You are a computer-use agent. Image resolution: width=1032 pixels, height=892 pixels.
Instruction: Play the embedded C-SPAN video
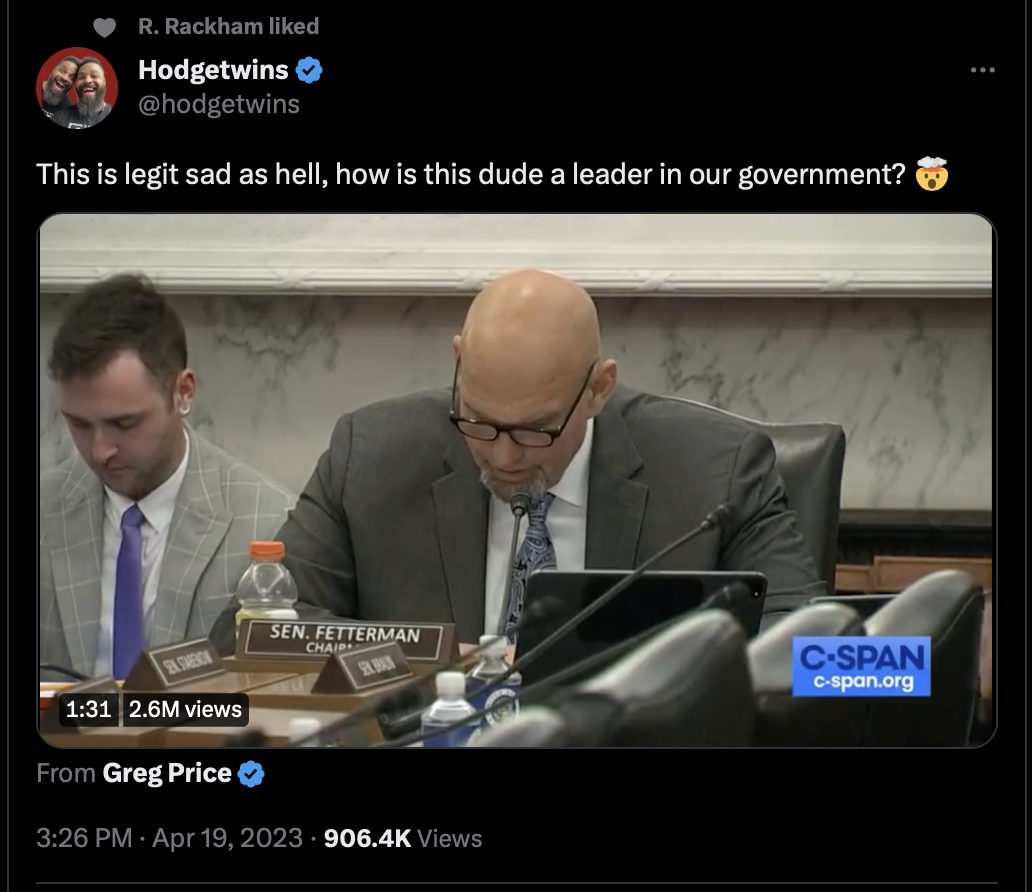pos(517,481)
